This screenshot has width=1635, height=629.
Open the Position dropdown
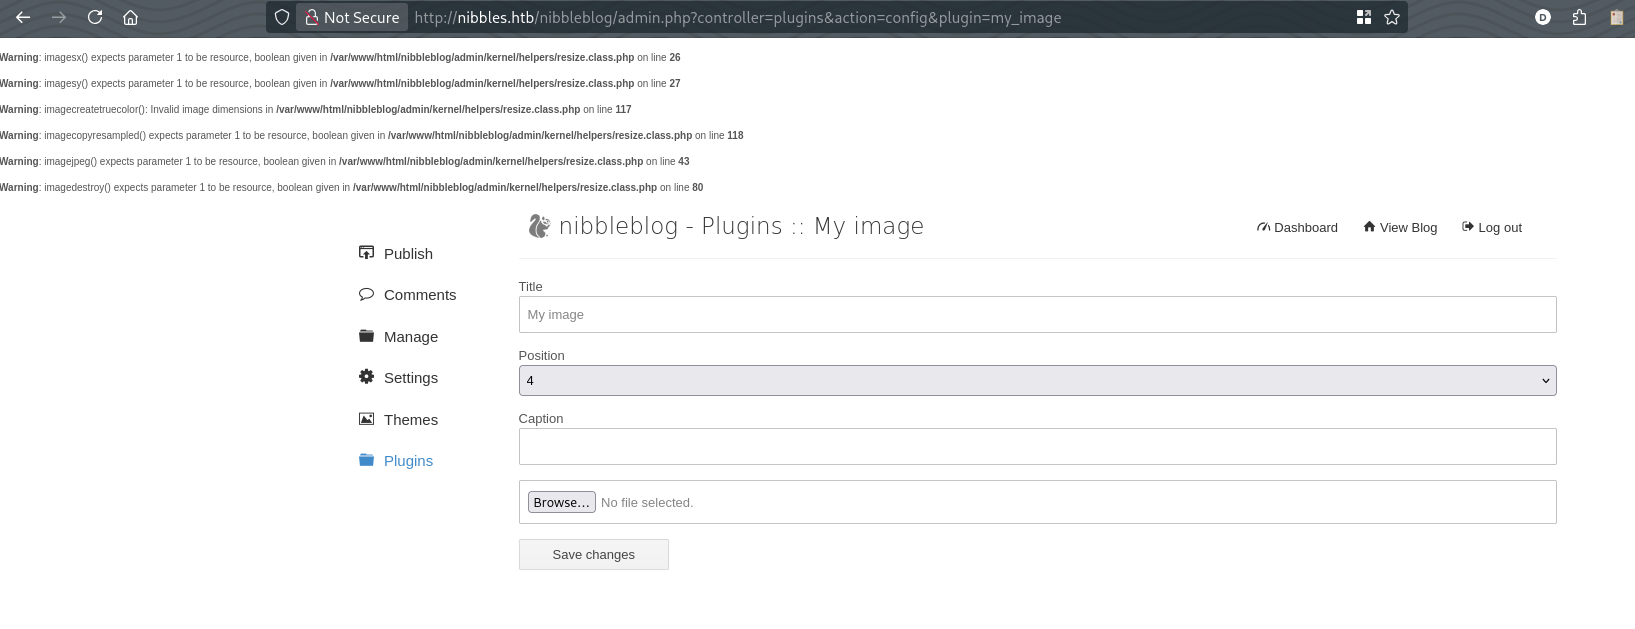[1037, 380]
